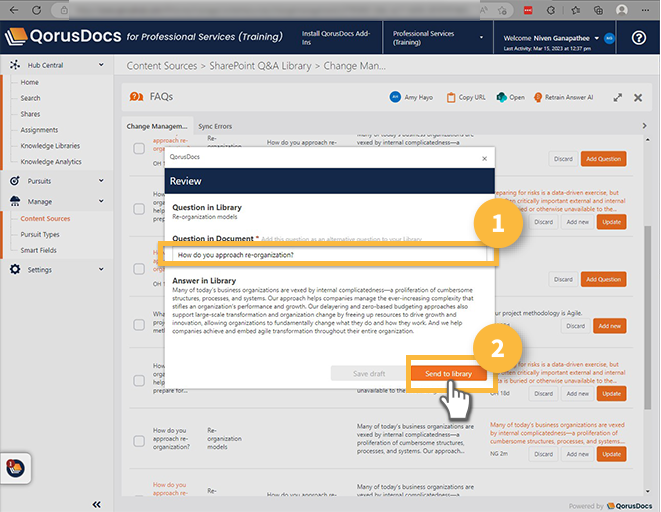Expand the Settings section chevron
The height and width of the screenshot is (512, 661).
pos(101,269)
